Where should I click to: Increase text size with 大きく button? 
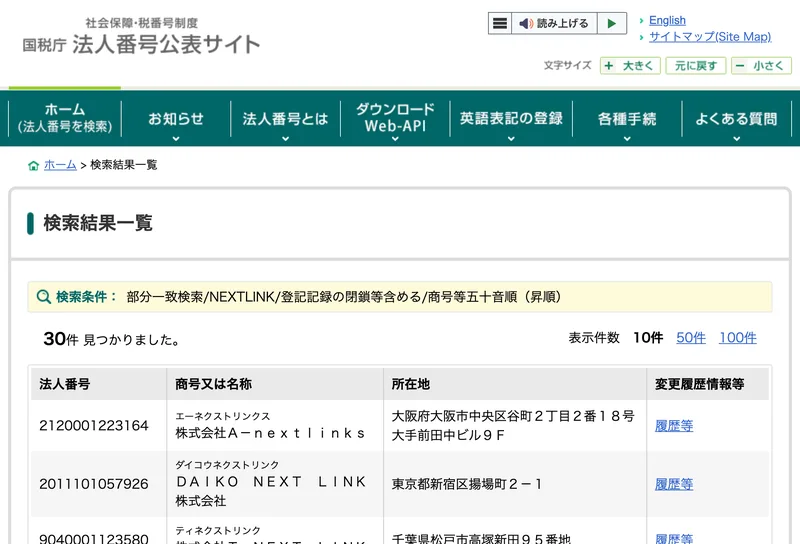click(630, 66)
